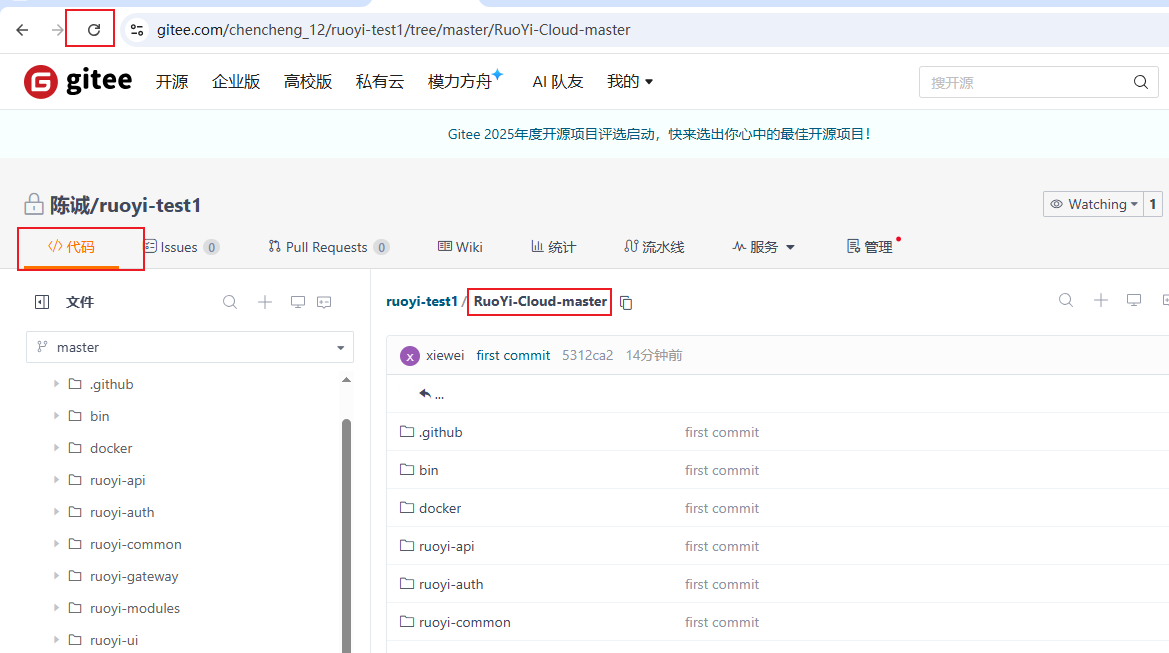Monitor icon in right file list header

click(x=1134, y=300)
